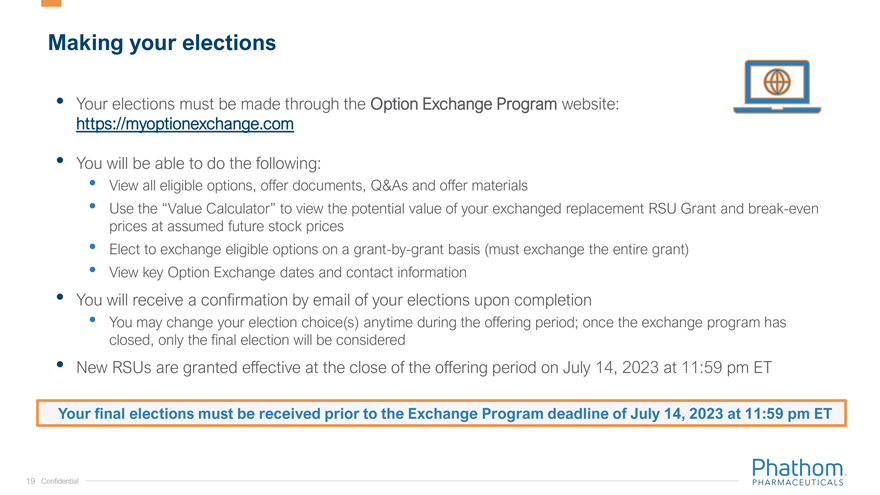Viewport: 880px width, 495px height.
Task: Open the myoptionexchange.com hyperlink
Action: pos(185,125)
